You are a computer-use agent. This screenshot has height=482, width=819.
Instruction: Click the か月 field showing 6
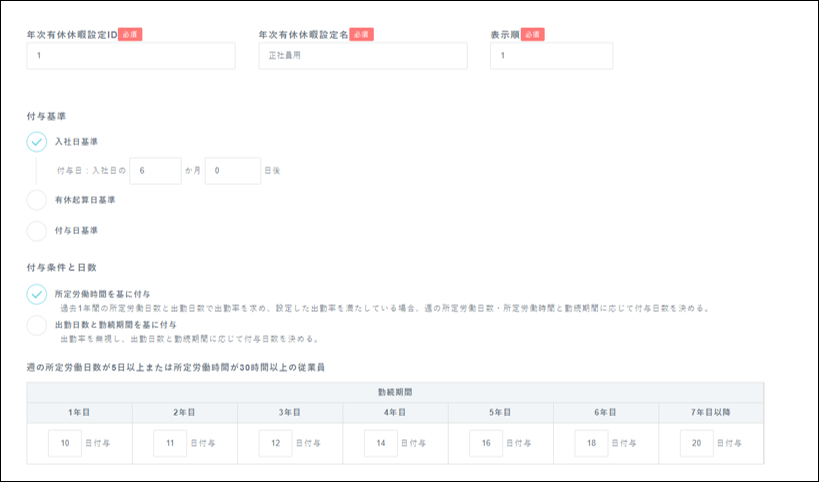click(x=155, y=171)
